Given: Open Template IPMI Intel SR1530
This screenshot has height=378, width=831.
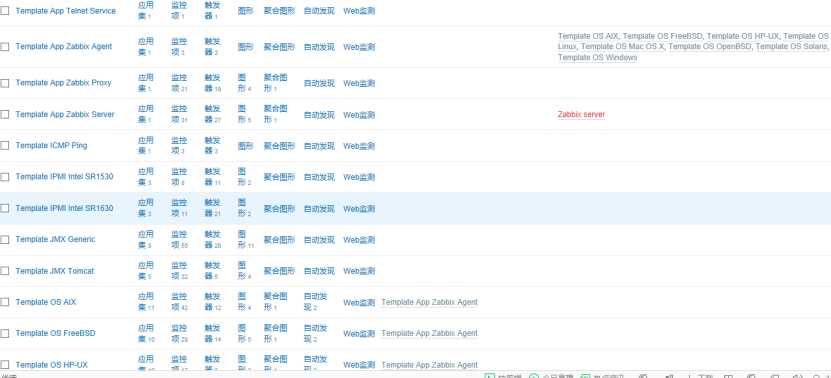Looking at the screenshot, I should [64, 177].
